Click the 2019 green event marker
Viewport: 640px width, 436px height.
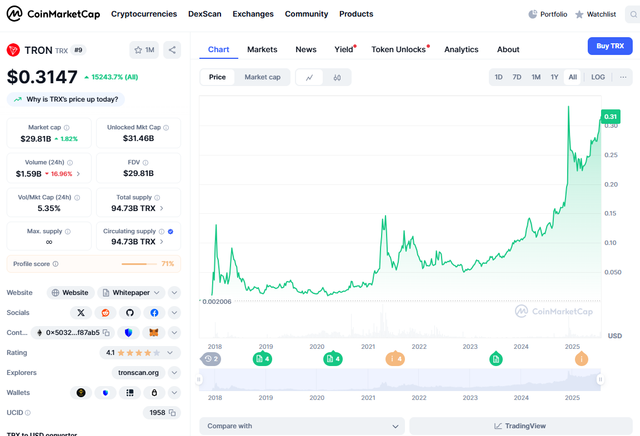[x=262, y=359]
